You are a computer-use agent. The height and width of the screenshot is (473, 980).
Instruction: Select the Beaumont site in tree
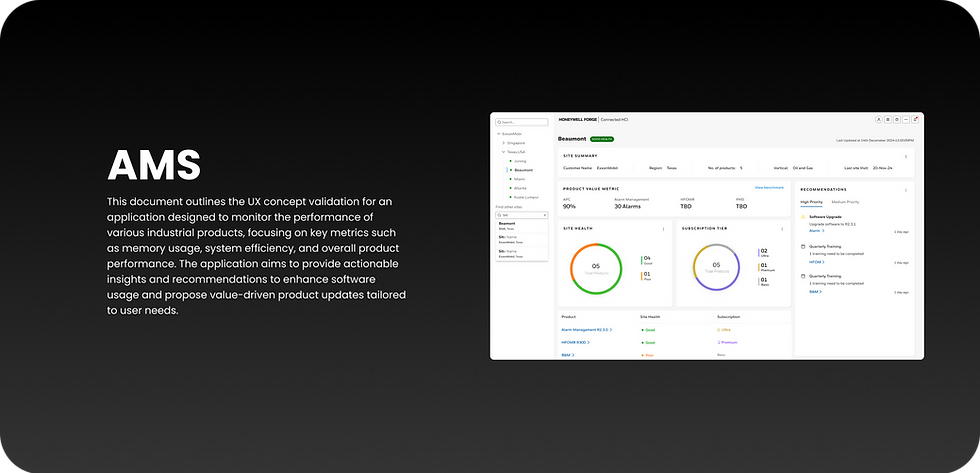click(x=522, y=170)
